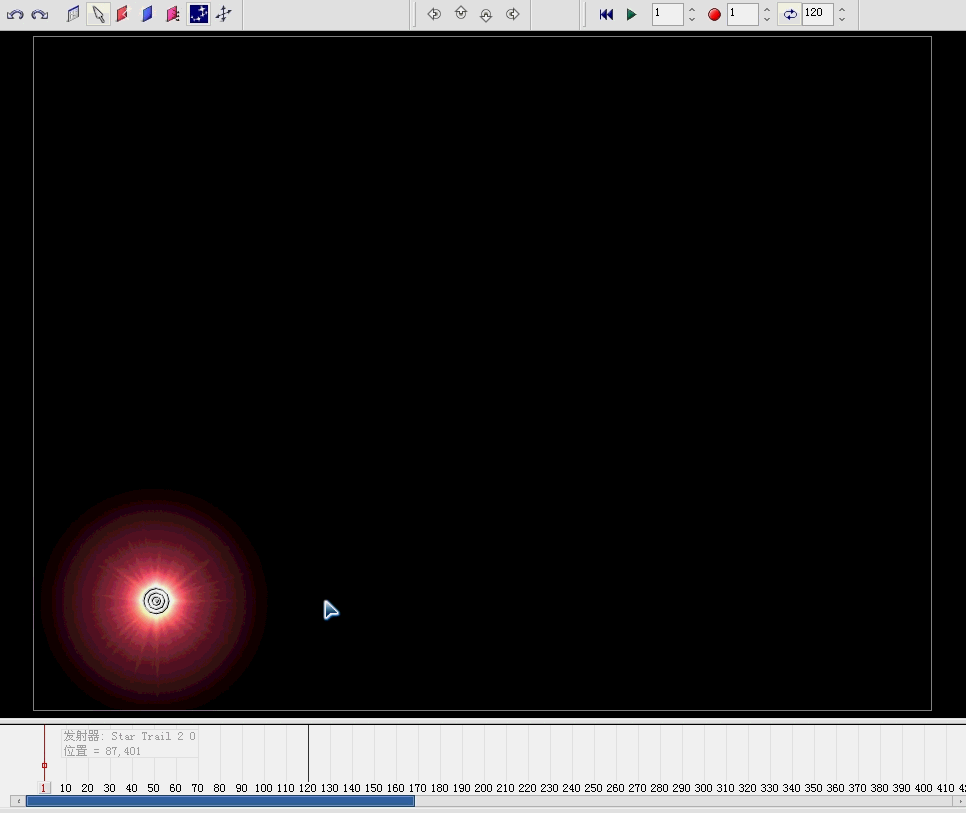
Task: Decrease loop end frame with down stepper
Action: click(x=842, y=19)
